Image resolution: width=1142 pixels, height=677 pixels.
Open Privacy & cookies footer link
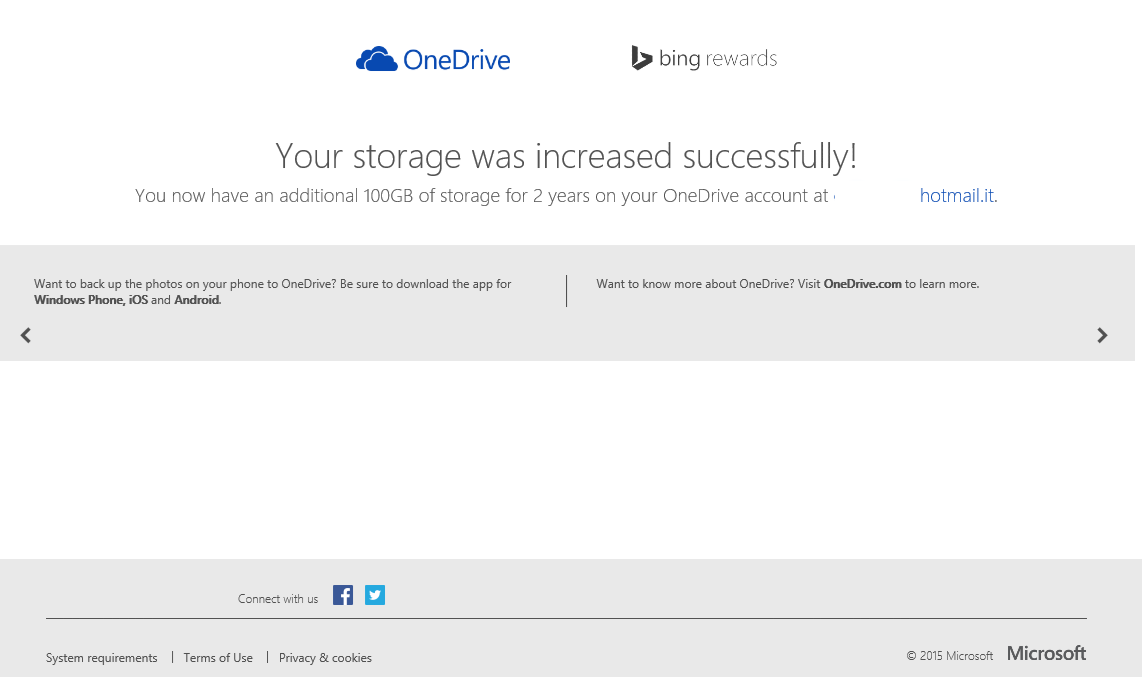coord(325,658)
